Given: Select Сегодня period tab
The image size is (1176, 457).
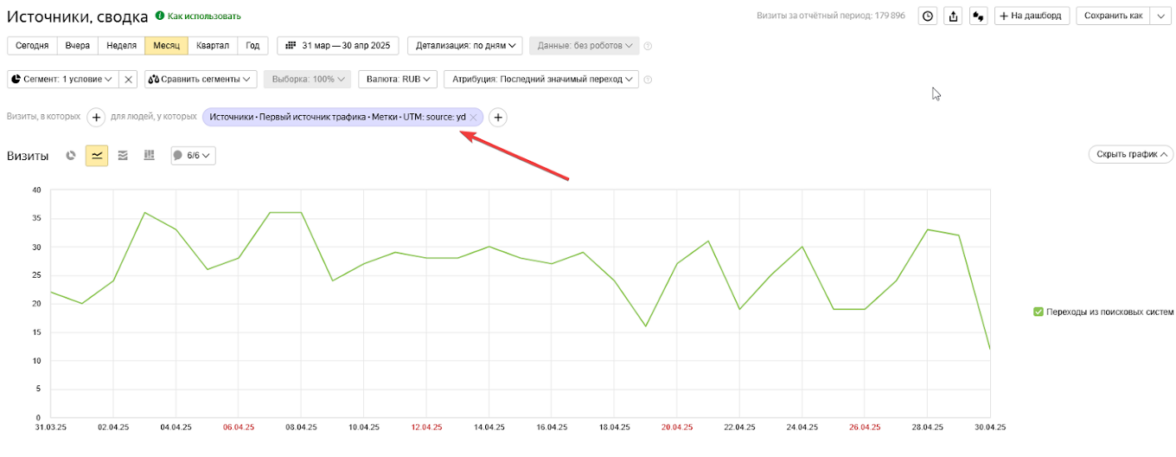Looking at the screenshot, I should [x=32, y=45].
